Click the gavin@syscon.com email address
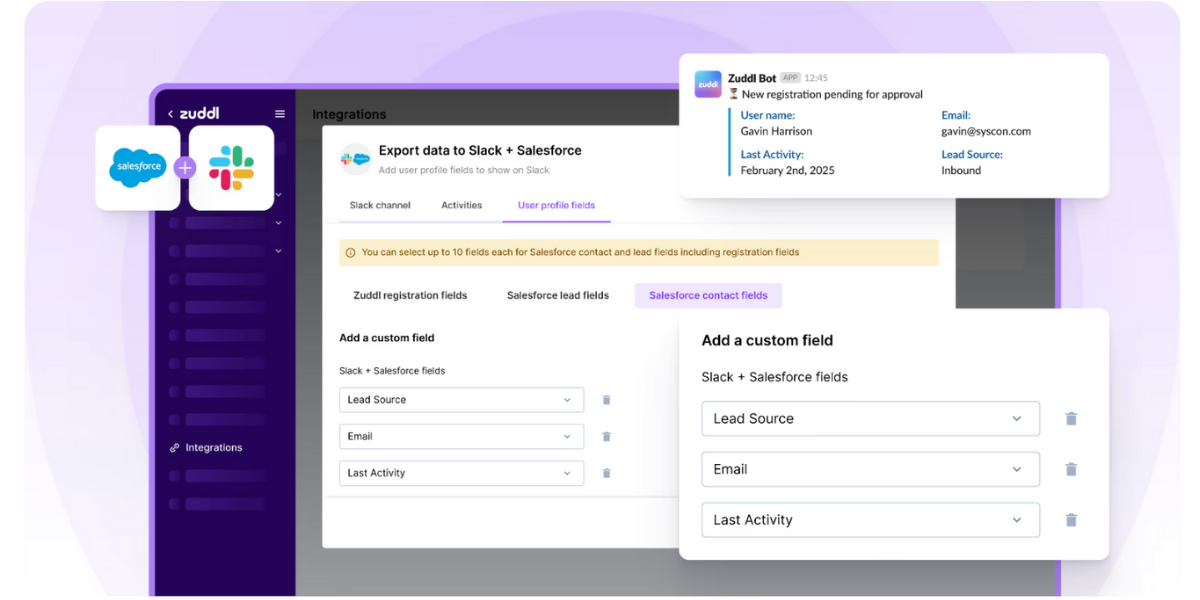The image size is (1200, 600). 986,131
